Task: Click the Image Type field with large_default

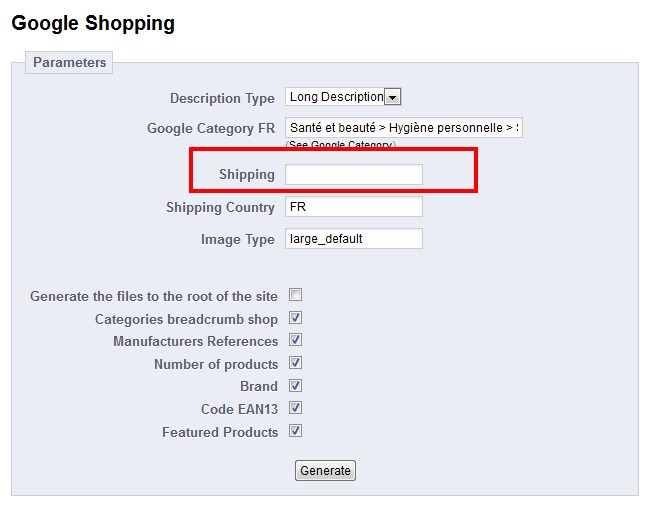Action: 354,239
